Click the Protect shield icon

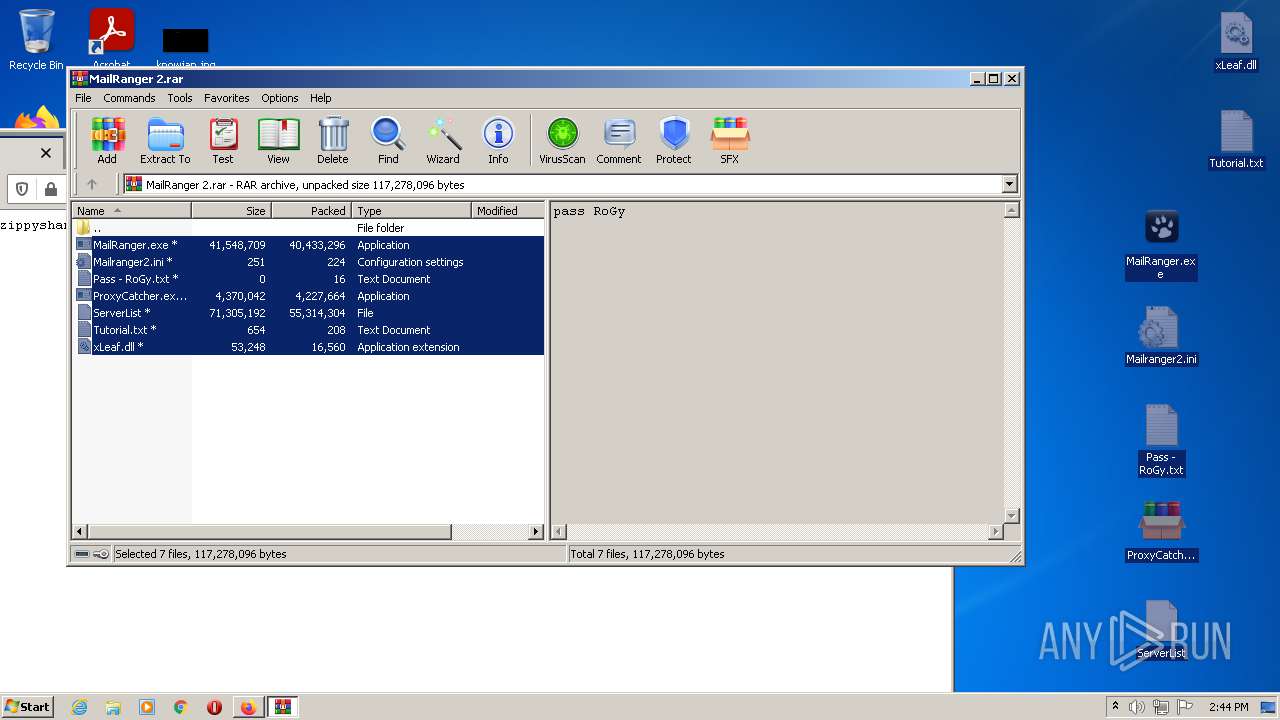pos(674,141)
